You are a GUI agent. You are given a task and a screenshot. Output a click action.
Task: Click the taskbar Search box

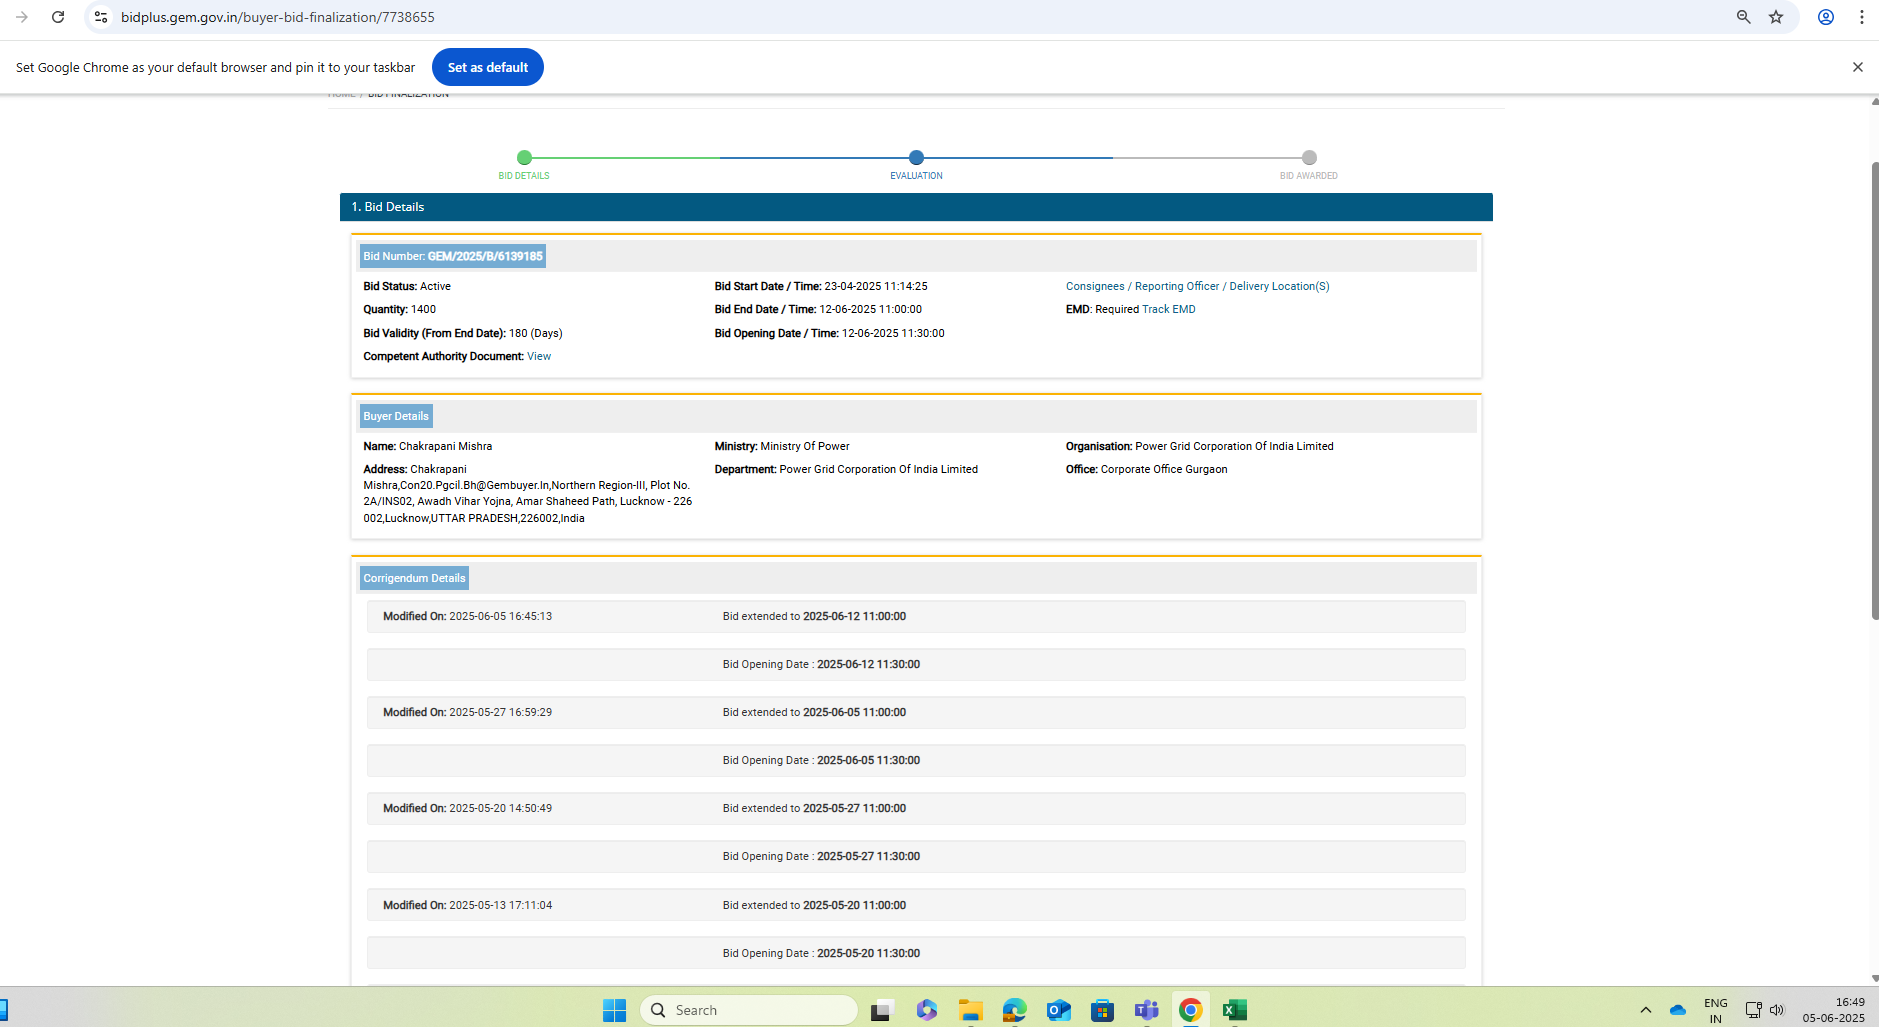click(749, 1010)
